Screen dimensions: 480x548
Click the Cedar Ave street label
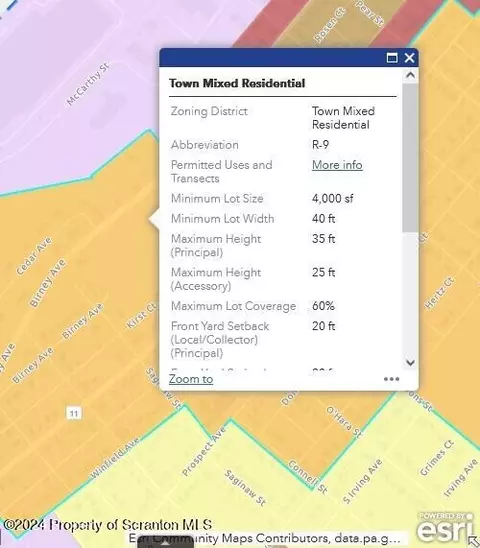pos(34,255)
